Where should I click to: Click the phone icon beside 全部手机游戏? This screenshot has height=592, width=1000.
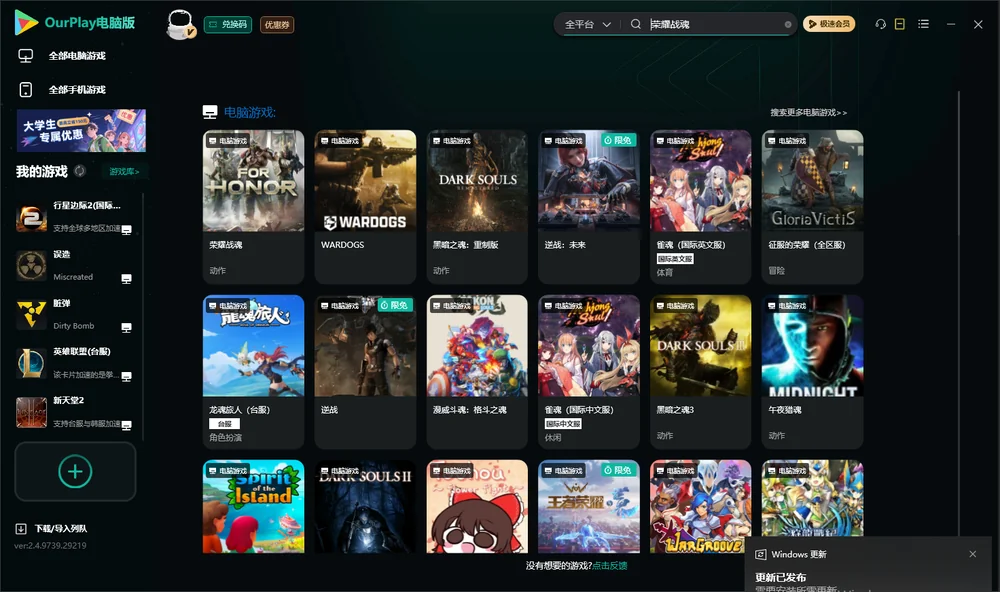coord(26,90)
